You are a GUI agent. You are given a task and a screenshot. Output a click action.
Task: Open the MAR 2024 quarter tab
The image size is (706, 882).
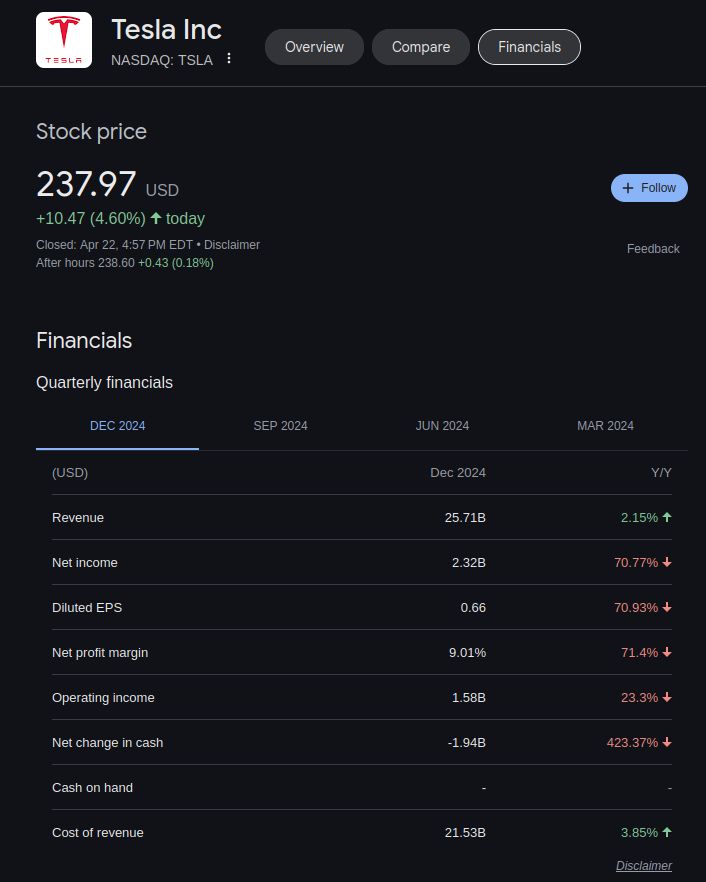(x=605, y=426)
